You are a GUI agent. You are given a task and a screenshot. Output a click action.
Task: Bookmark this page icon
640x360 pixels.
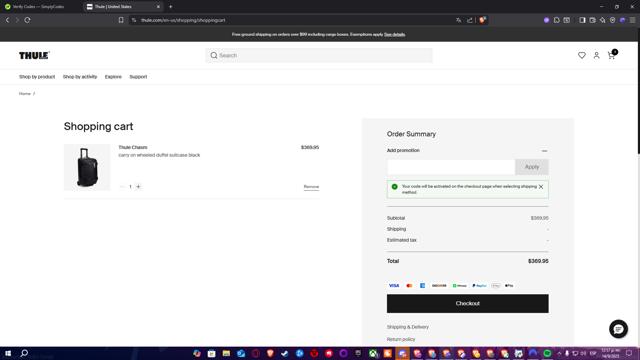121,20
